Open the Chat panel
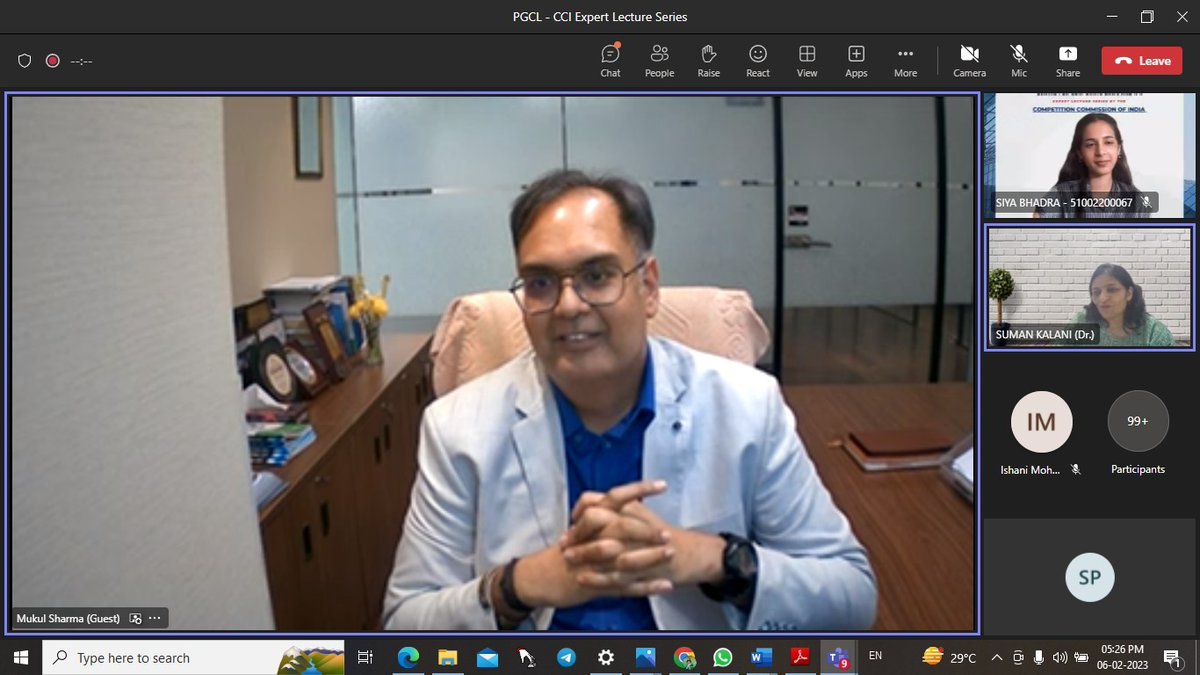1200x675 pixels. coord(610,60)
